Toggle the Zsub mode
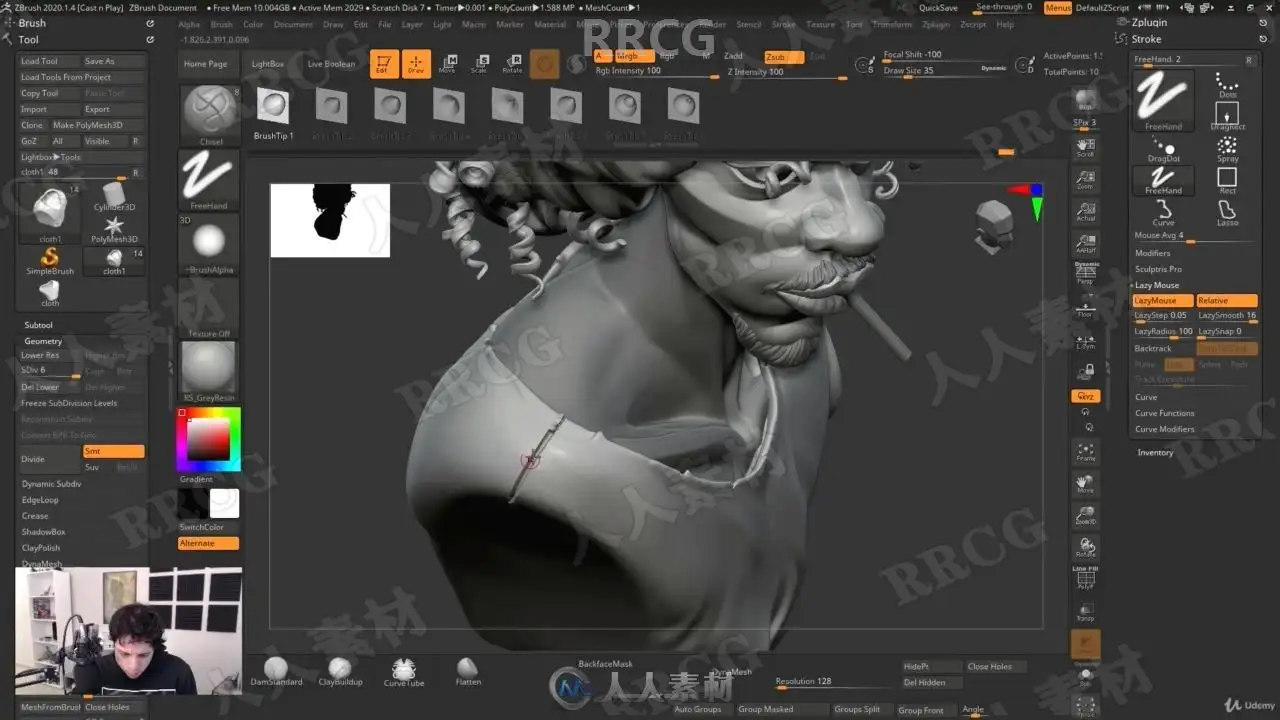 (x=784, y=57)
